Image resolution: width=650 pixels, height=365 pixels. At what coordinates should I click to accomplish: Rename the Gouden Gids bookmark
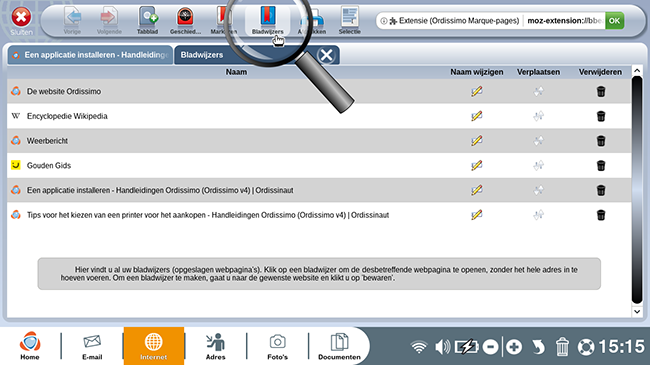[477, 165]
